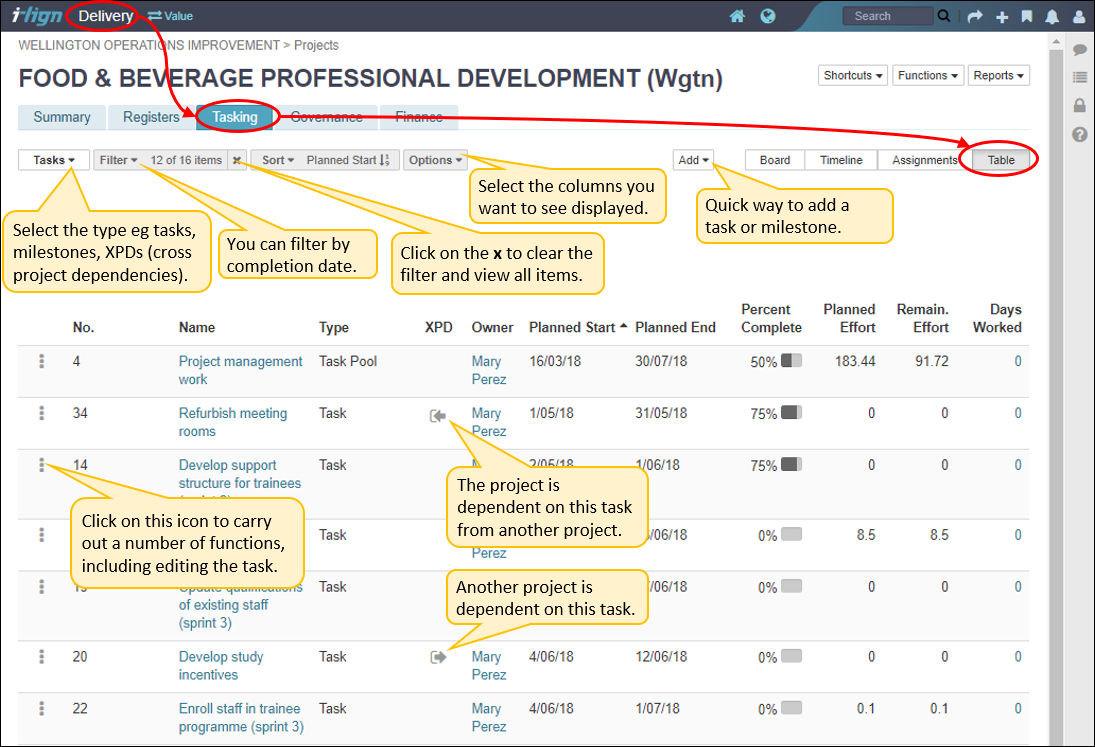Open the Governance tab
The height and width of the screenshot is (747, 1095).
[326, 117]
